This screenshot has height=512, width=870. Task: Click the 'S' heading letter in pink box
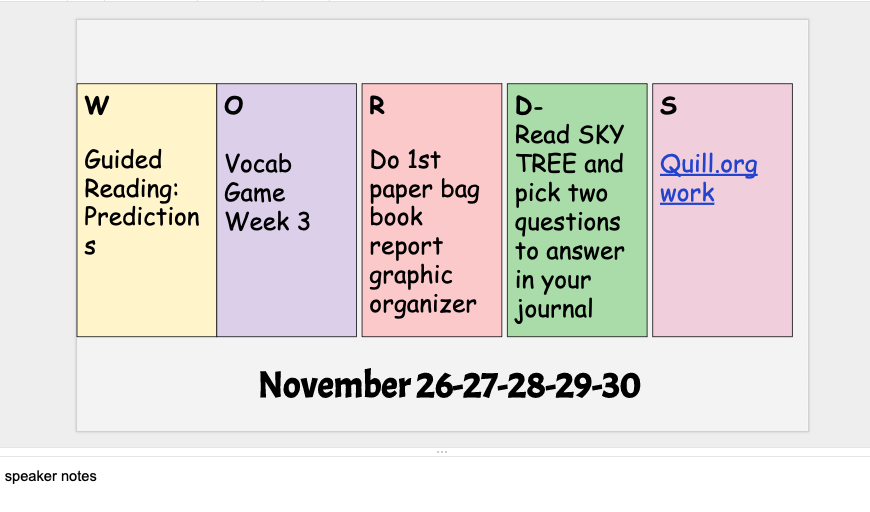(x=668, y=106)
